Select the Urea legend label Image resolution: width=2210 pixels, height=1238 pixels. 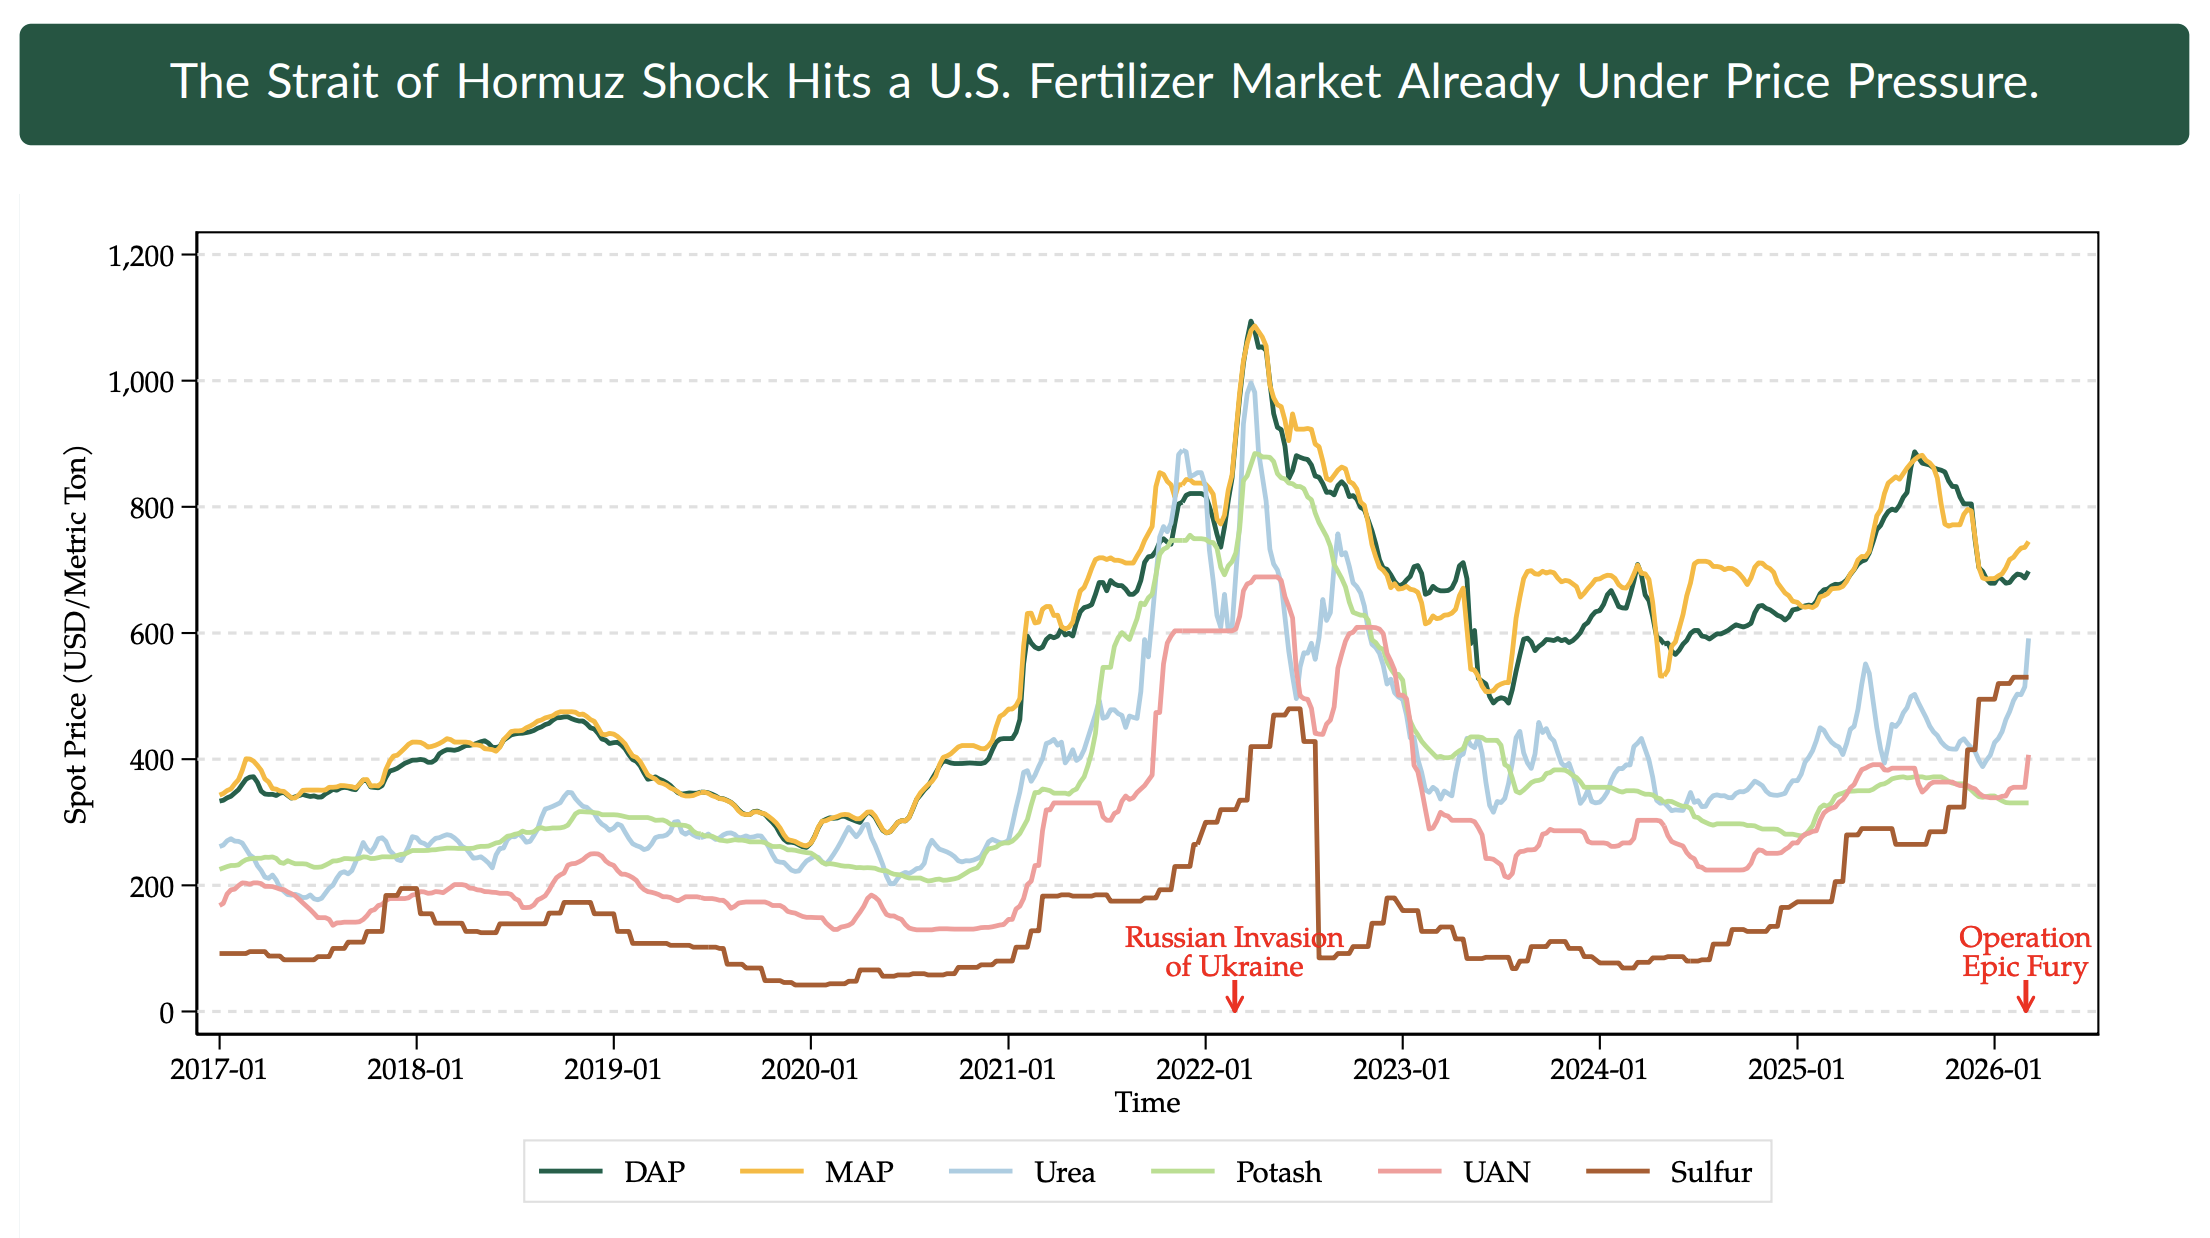click(x=1064, y=1172)
